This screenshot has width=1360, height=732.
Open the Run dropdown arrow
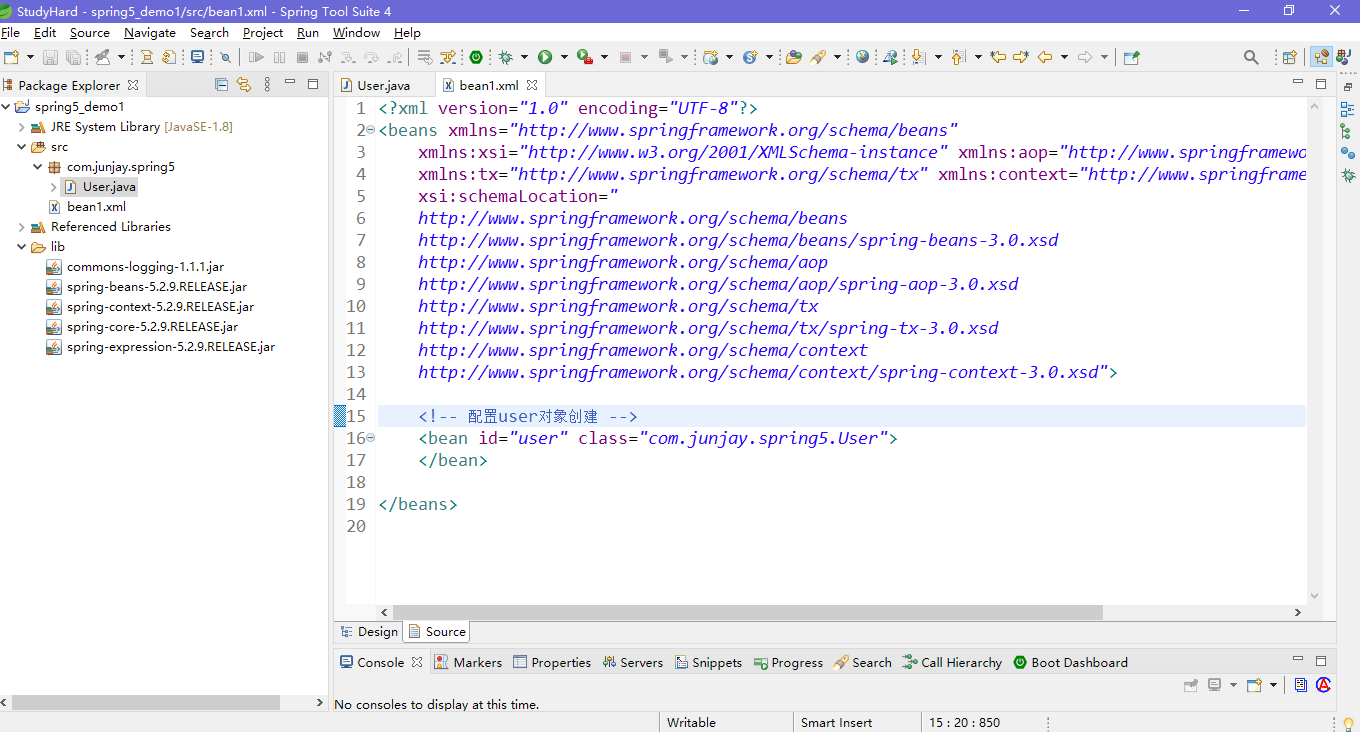pos(564,57)
